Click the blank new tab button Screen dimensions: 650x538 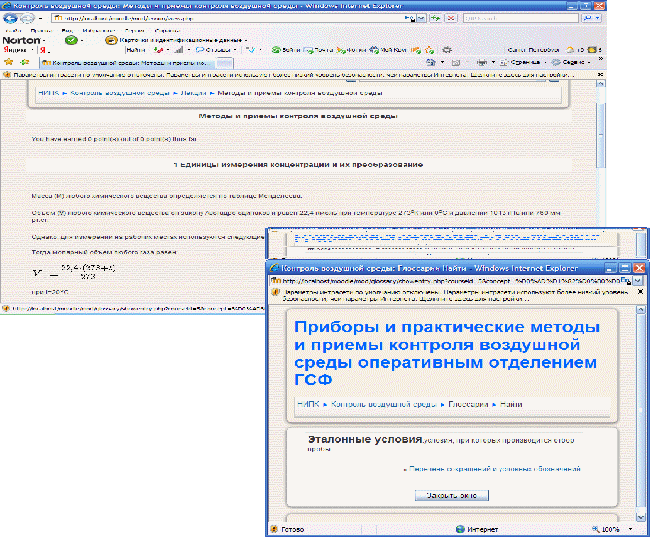point(225,63)
